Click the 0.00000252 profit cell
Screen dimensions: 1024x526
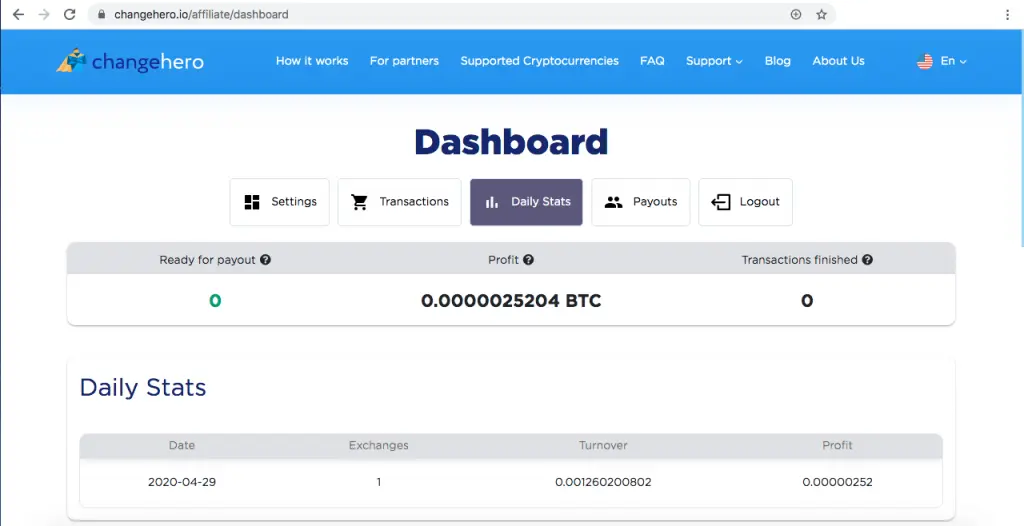[837, 482]
